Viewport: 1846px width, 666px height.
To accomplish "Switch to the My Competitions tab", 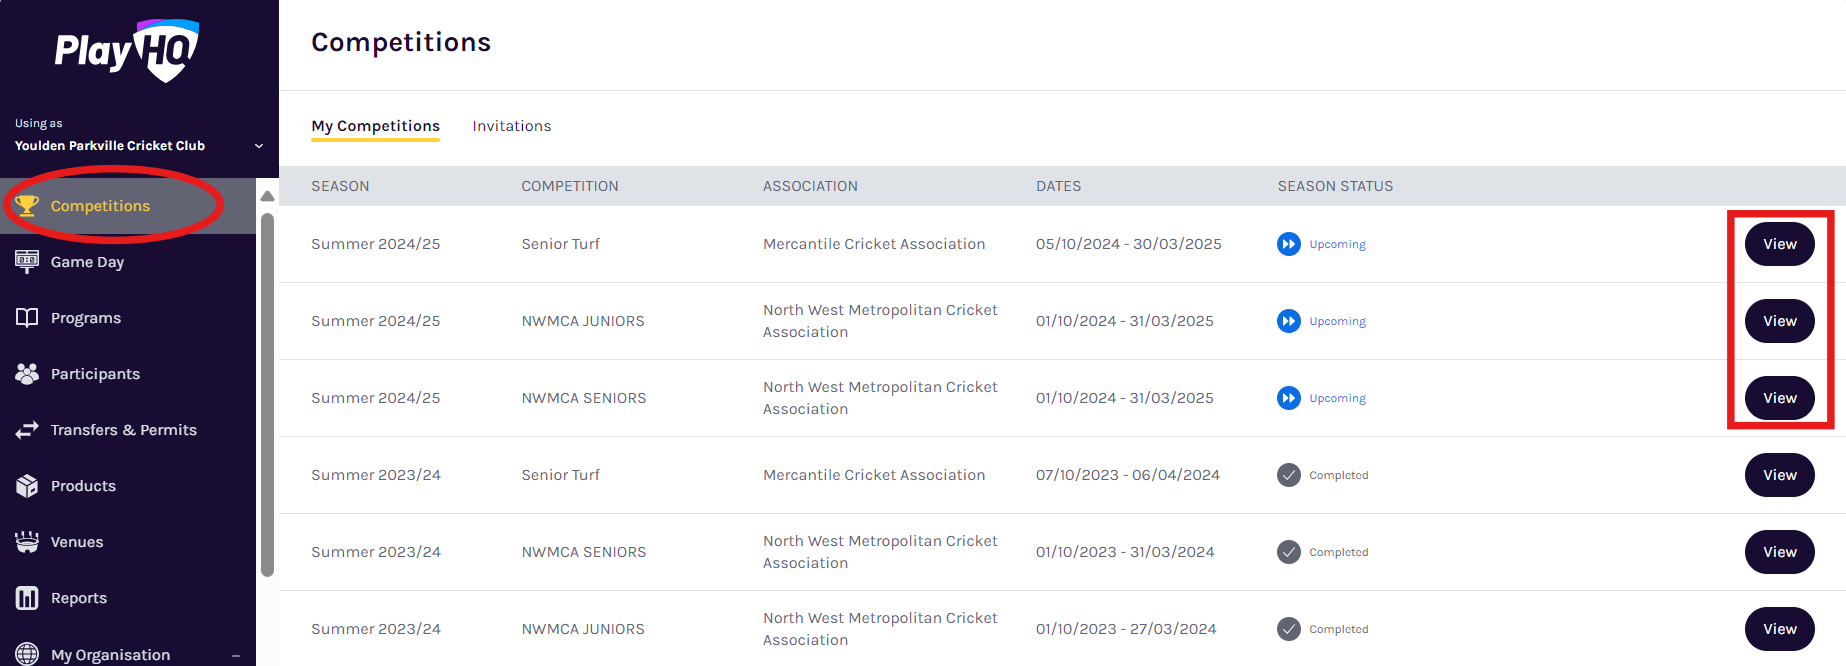I will (x=375, y=126).
